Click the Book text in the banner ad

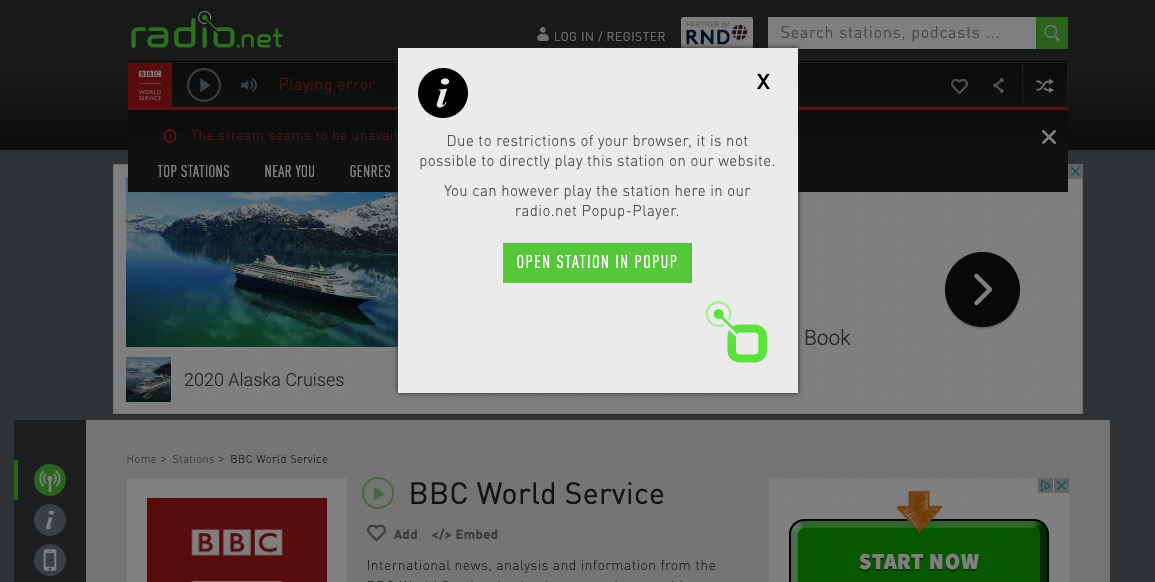(826, 337)
